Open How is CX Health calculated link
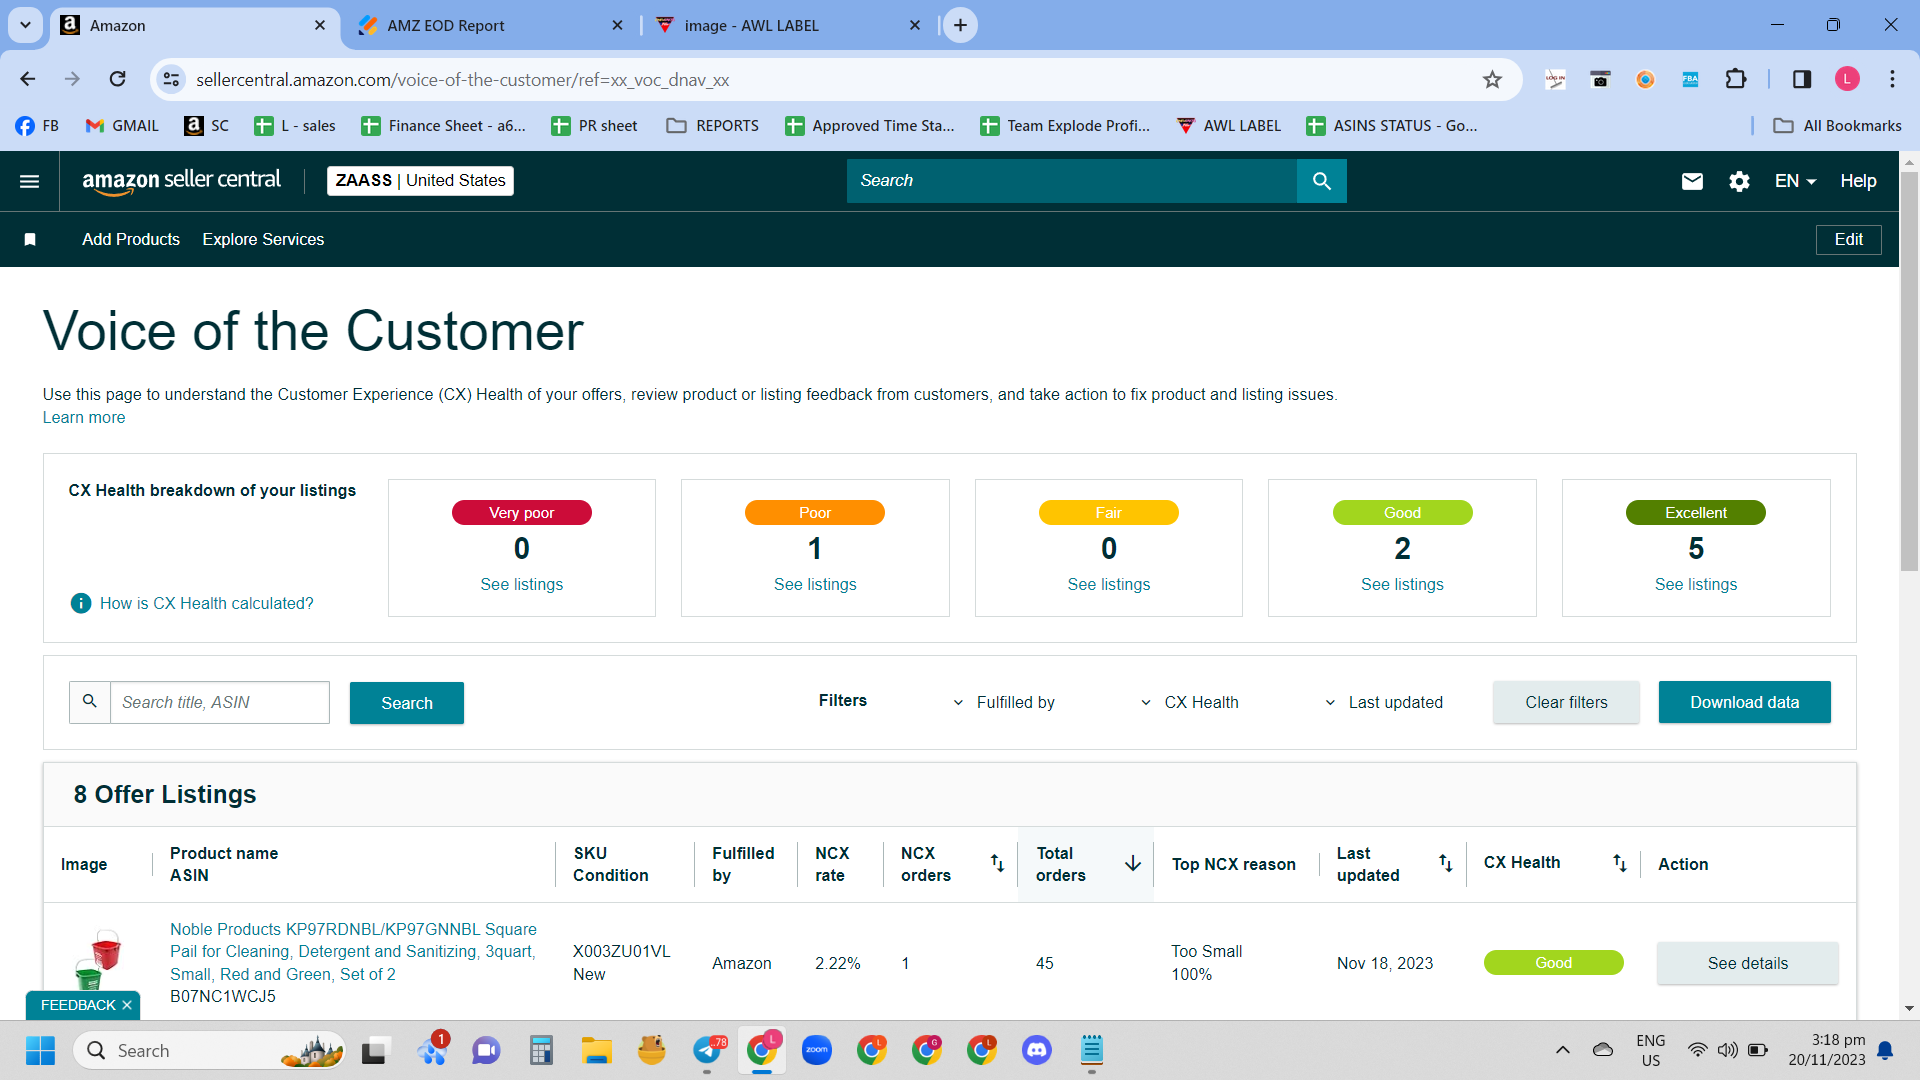This screenshot has height=1080, width=1920. pyautogui.click(x=206, y=603)
